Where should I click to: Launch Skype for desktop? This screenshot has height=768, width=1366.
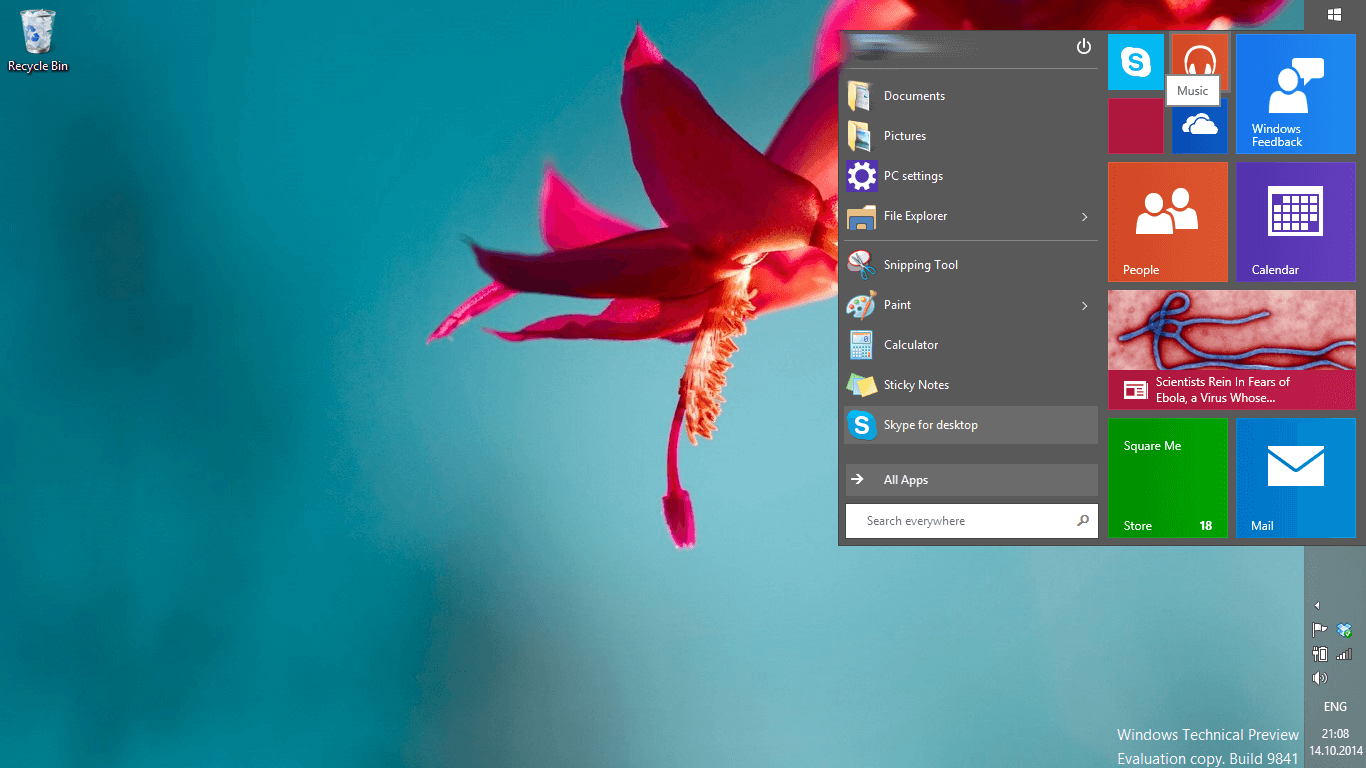click(x=934, y=424)
